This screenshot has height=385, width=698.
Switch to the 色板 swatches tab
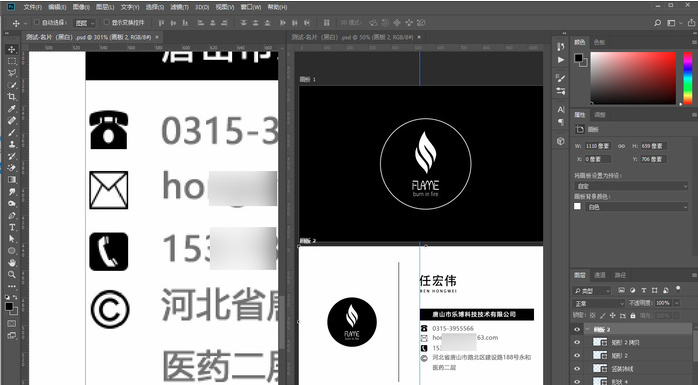click(x=599, y=42)
